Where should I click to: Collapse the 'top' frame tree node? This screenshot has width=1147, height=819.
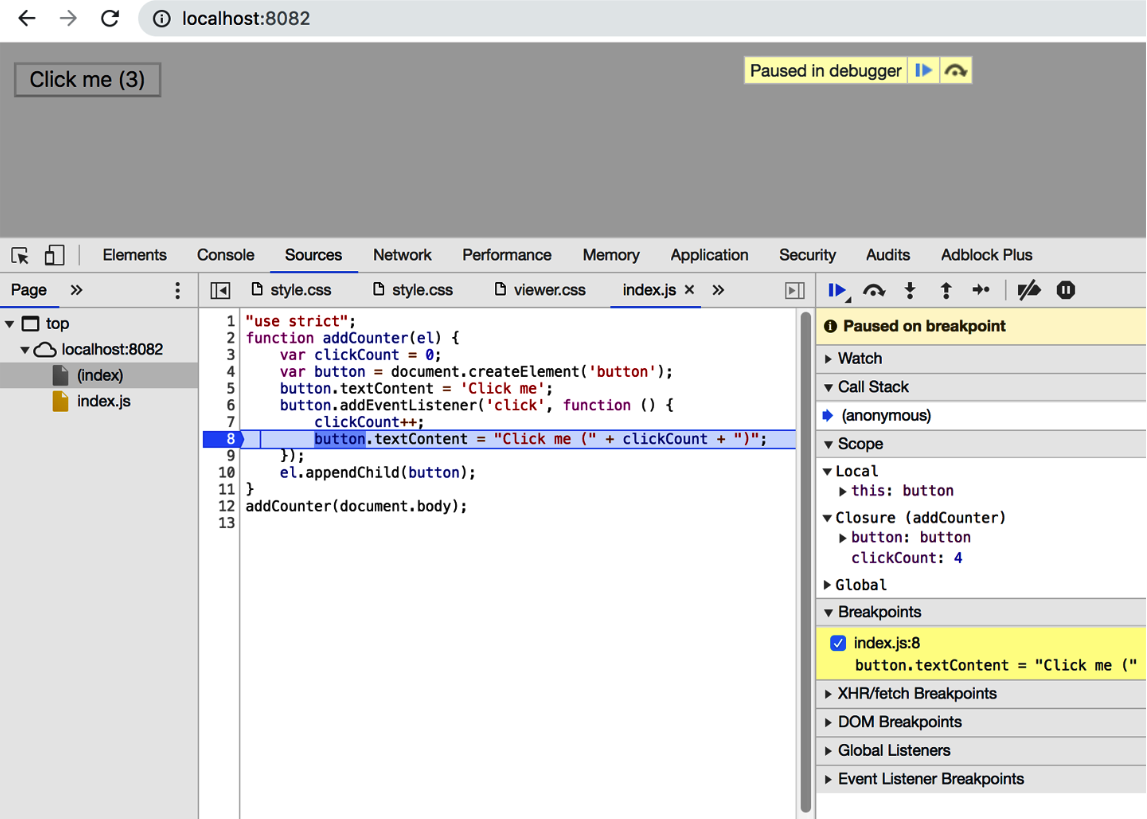click(x=10, y=323)
